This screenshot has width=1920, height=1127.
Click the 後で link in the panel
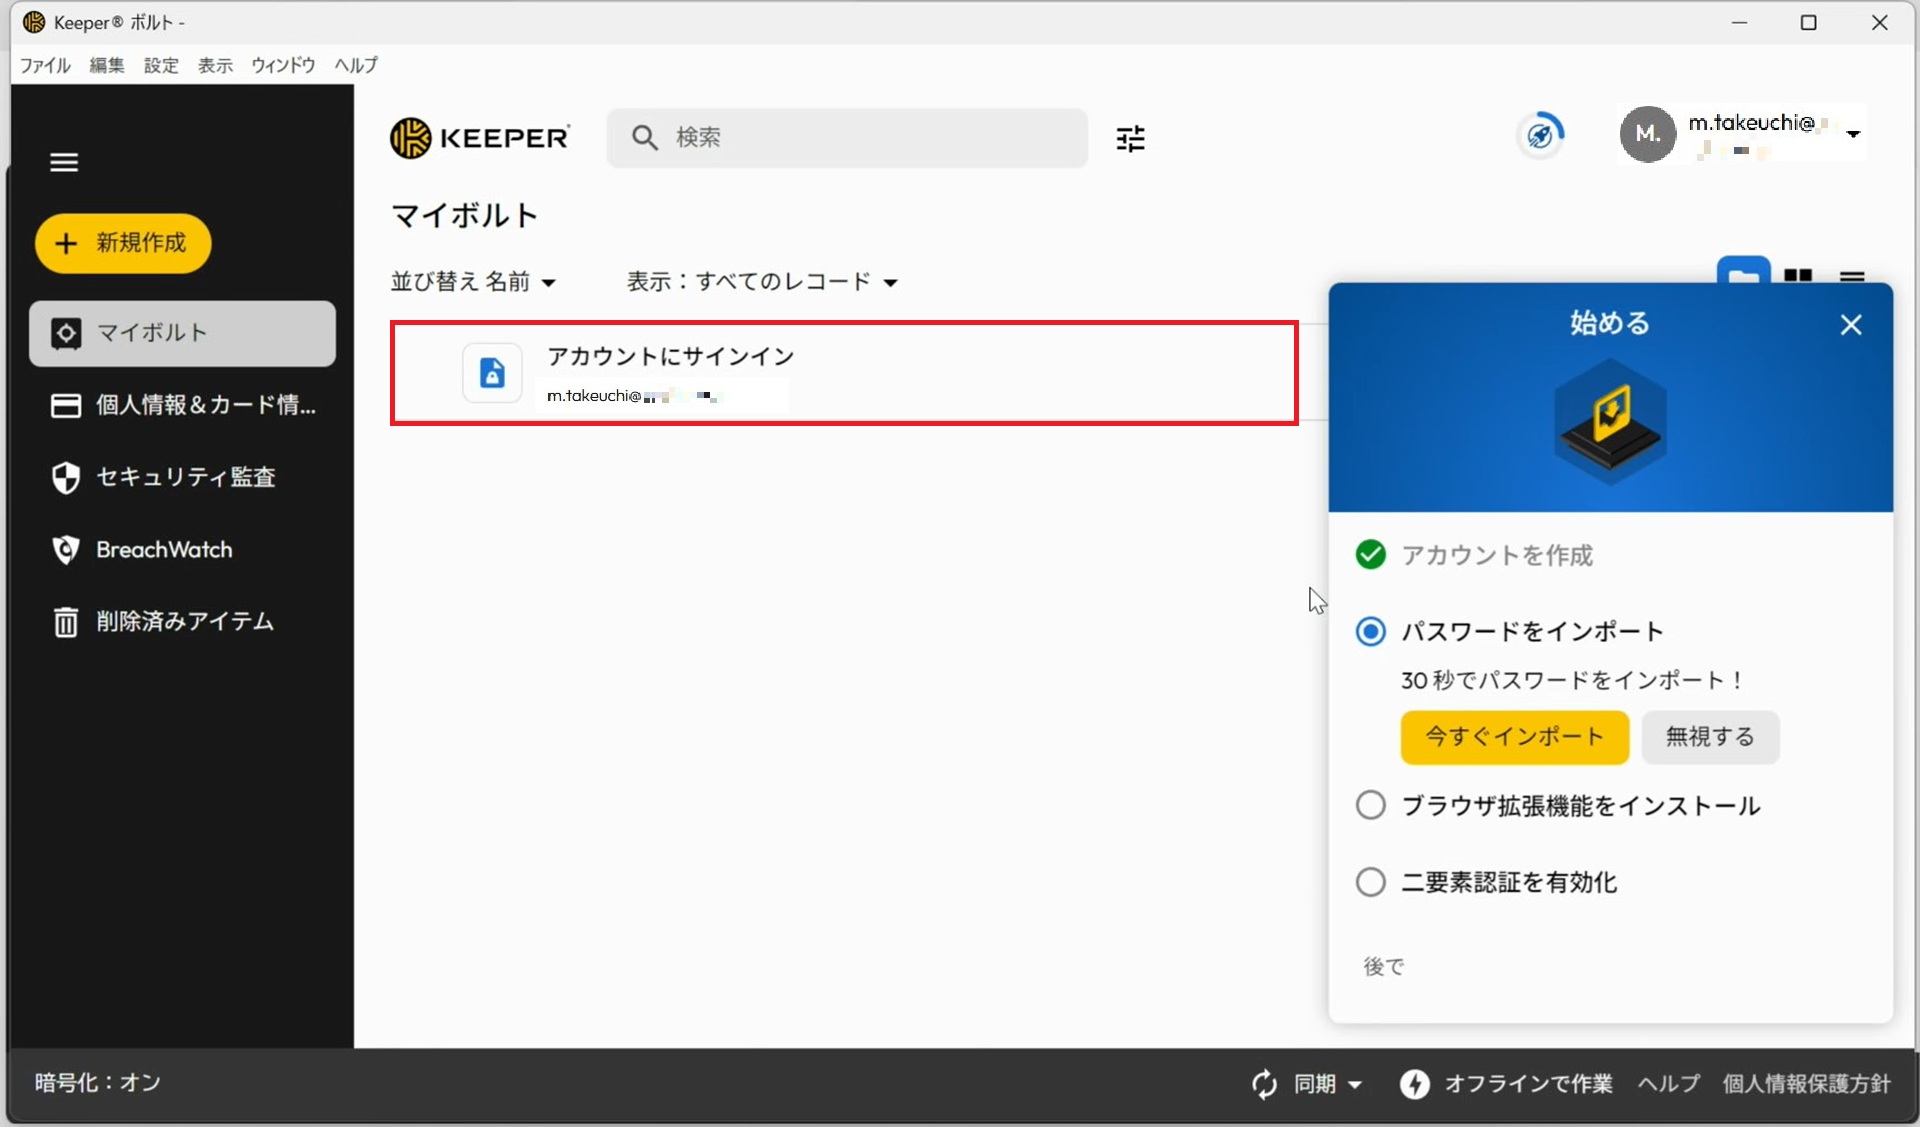1383,966
